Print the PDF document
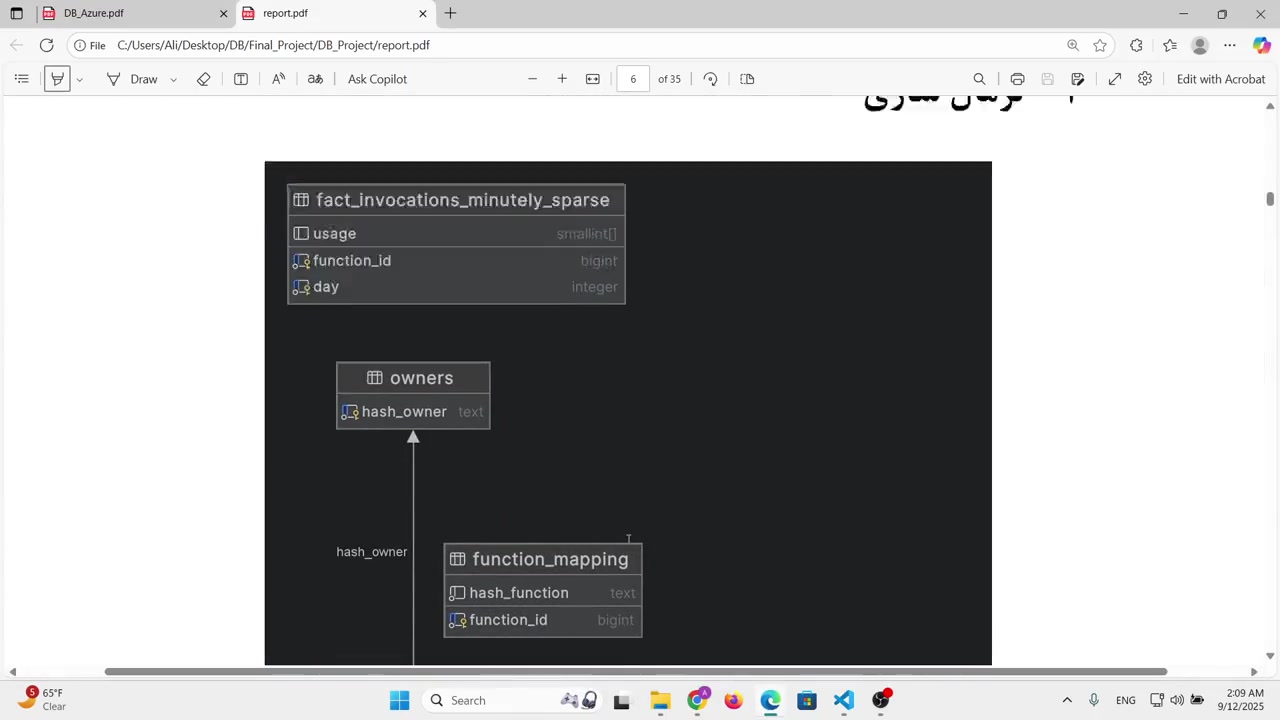 pos(1017,79)
